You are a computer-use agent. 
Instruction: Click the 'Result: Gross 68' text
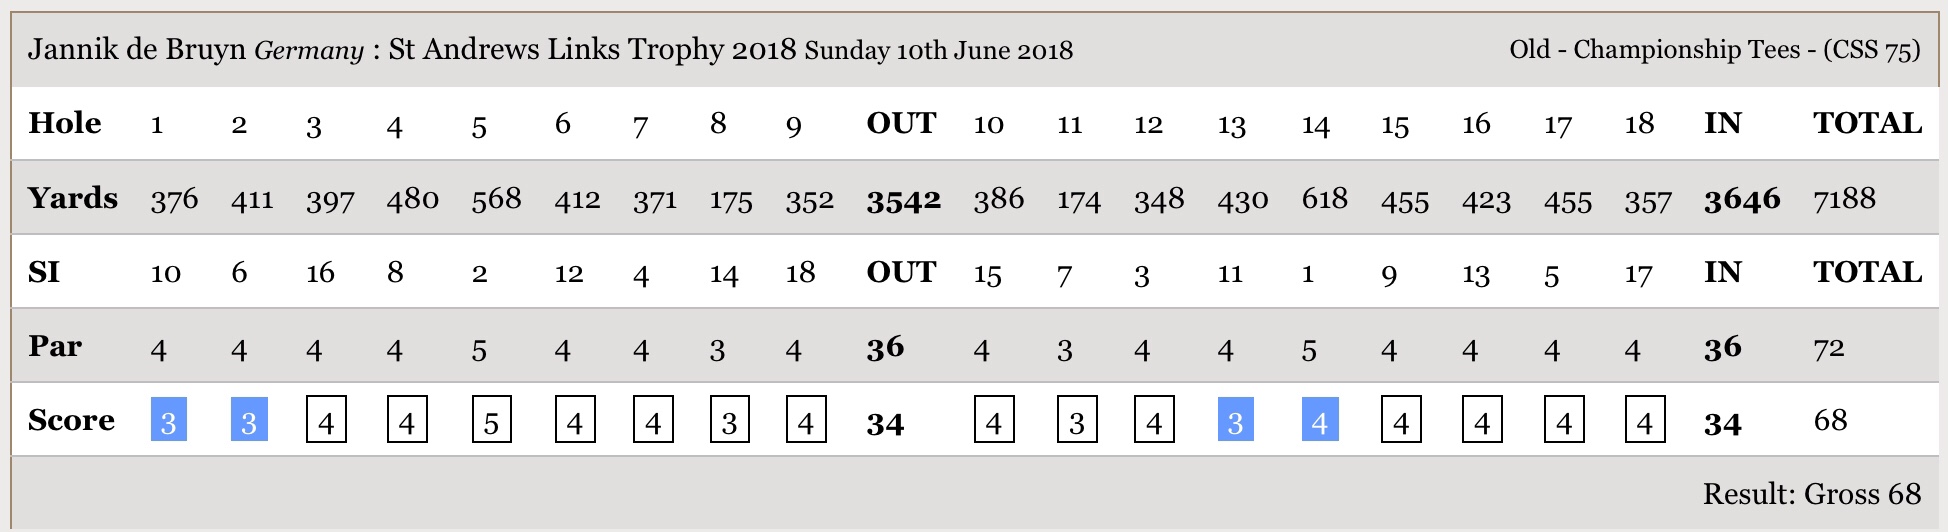tap(1812, 494)
